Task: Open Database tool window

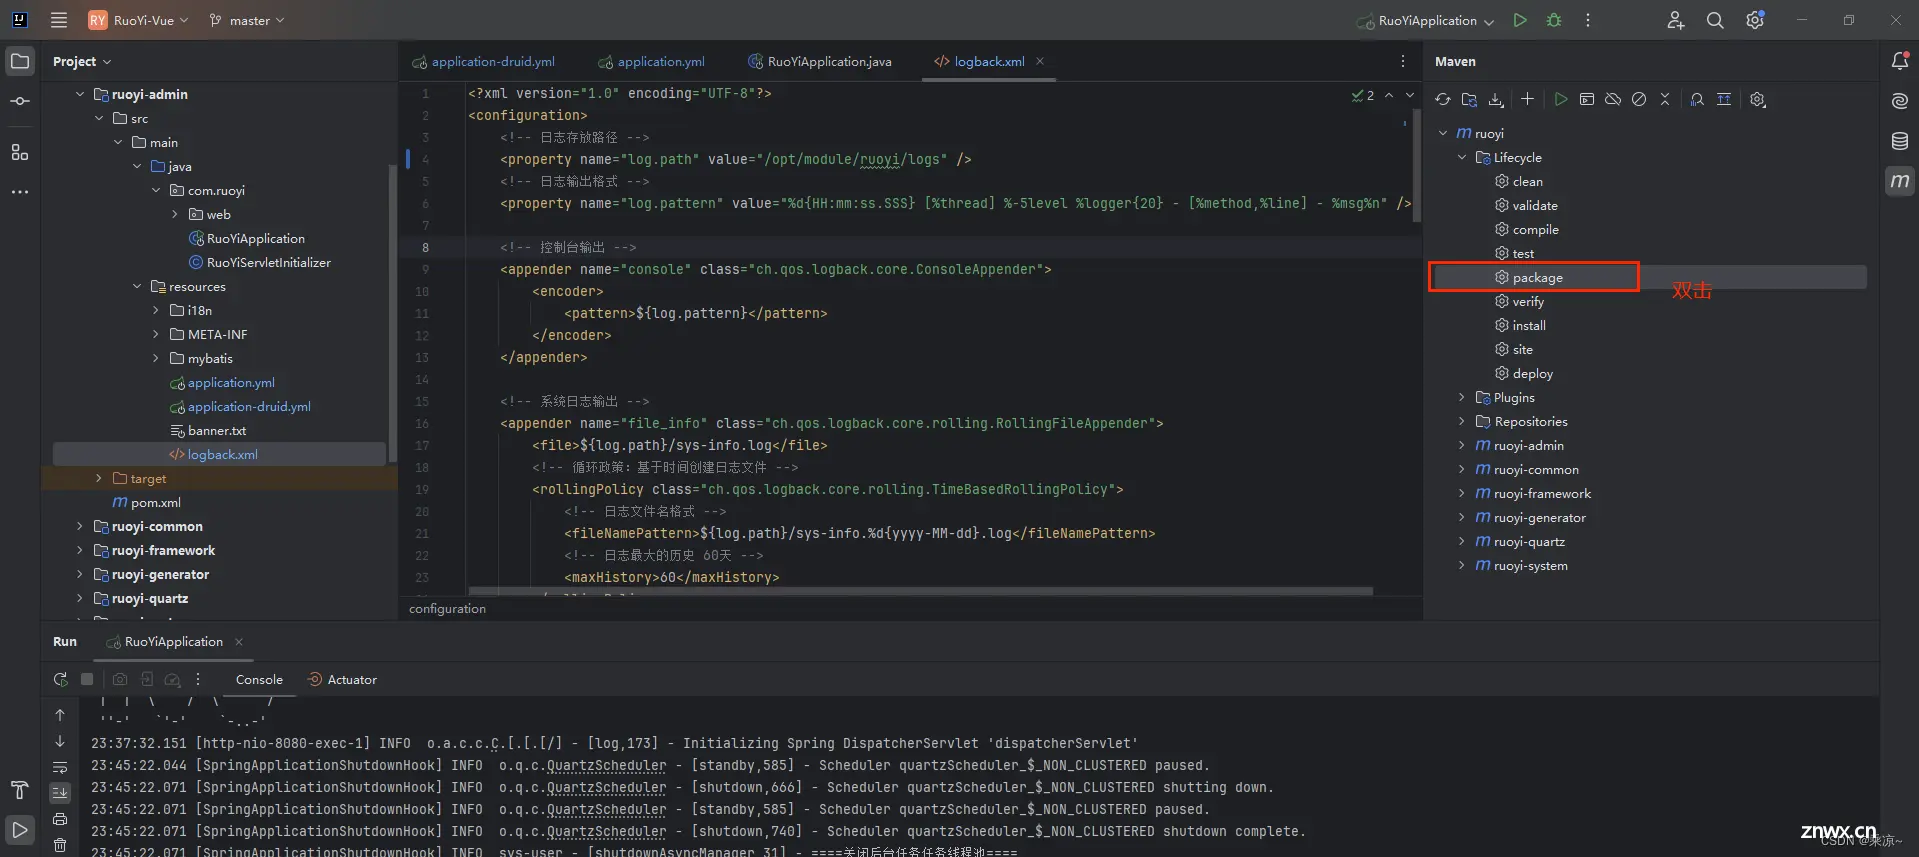Action: click(x=1900, y=141)
